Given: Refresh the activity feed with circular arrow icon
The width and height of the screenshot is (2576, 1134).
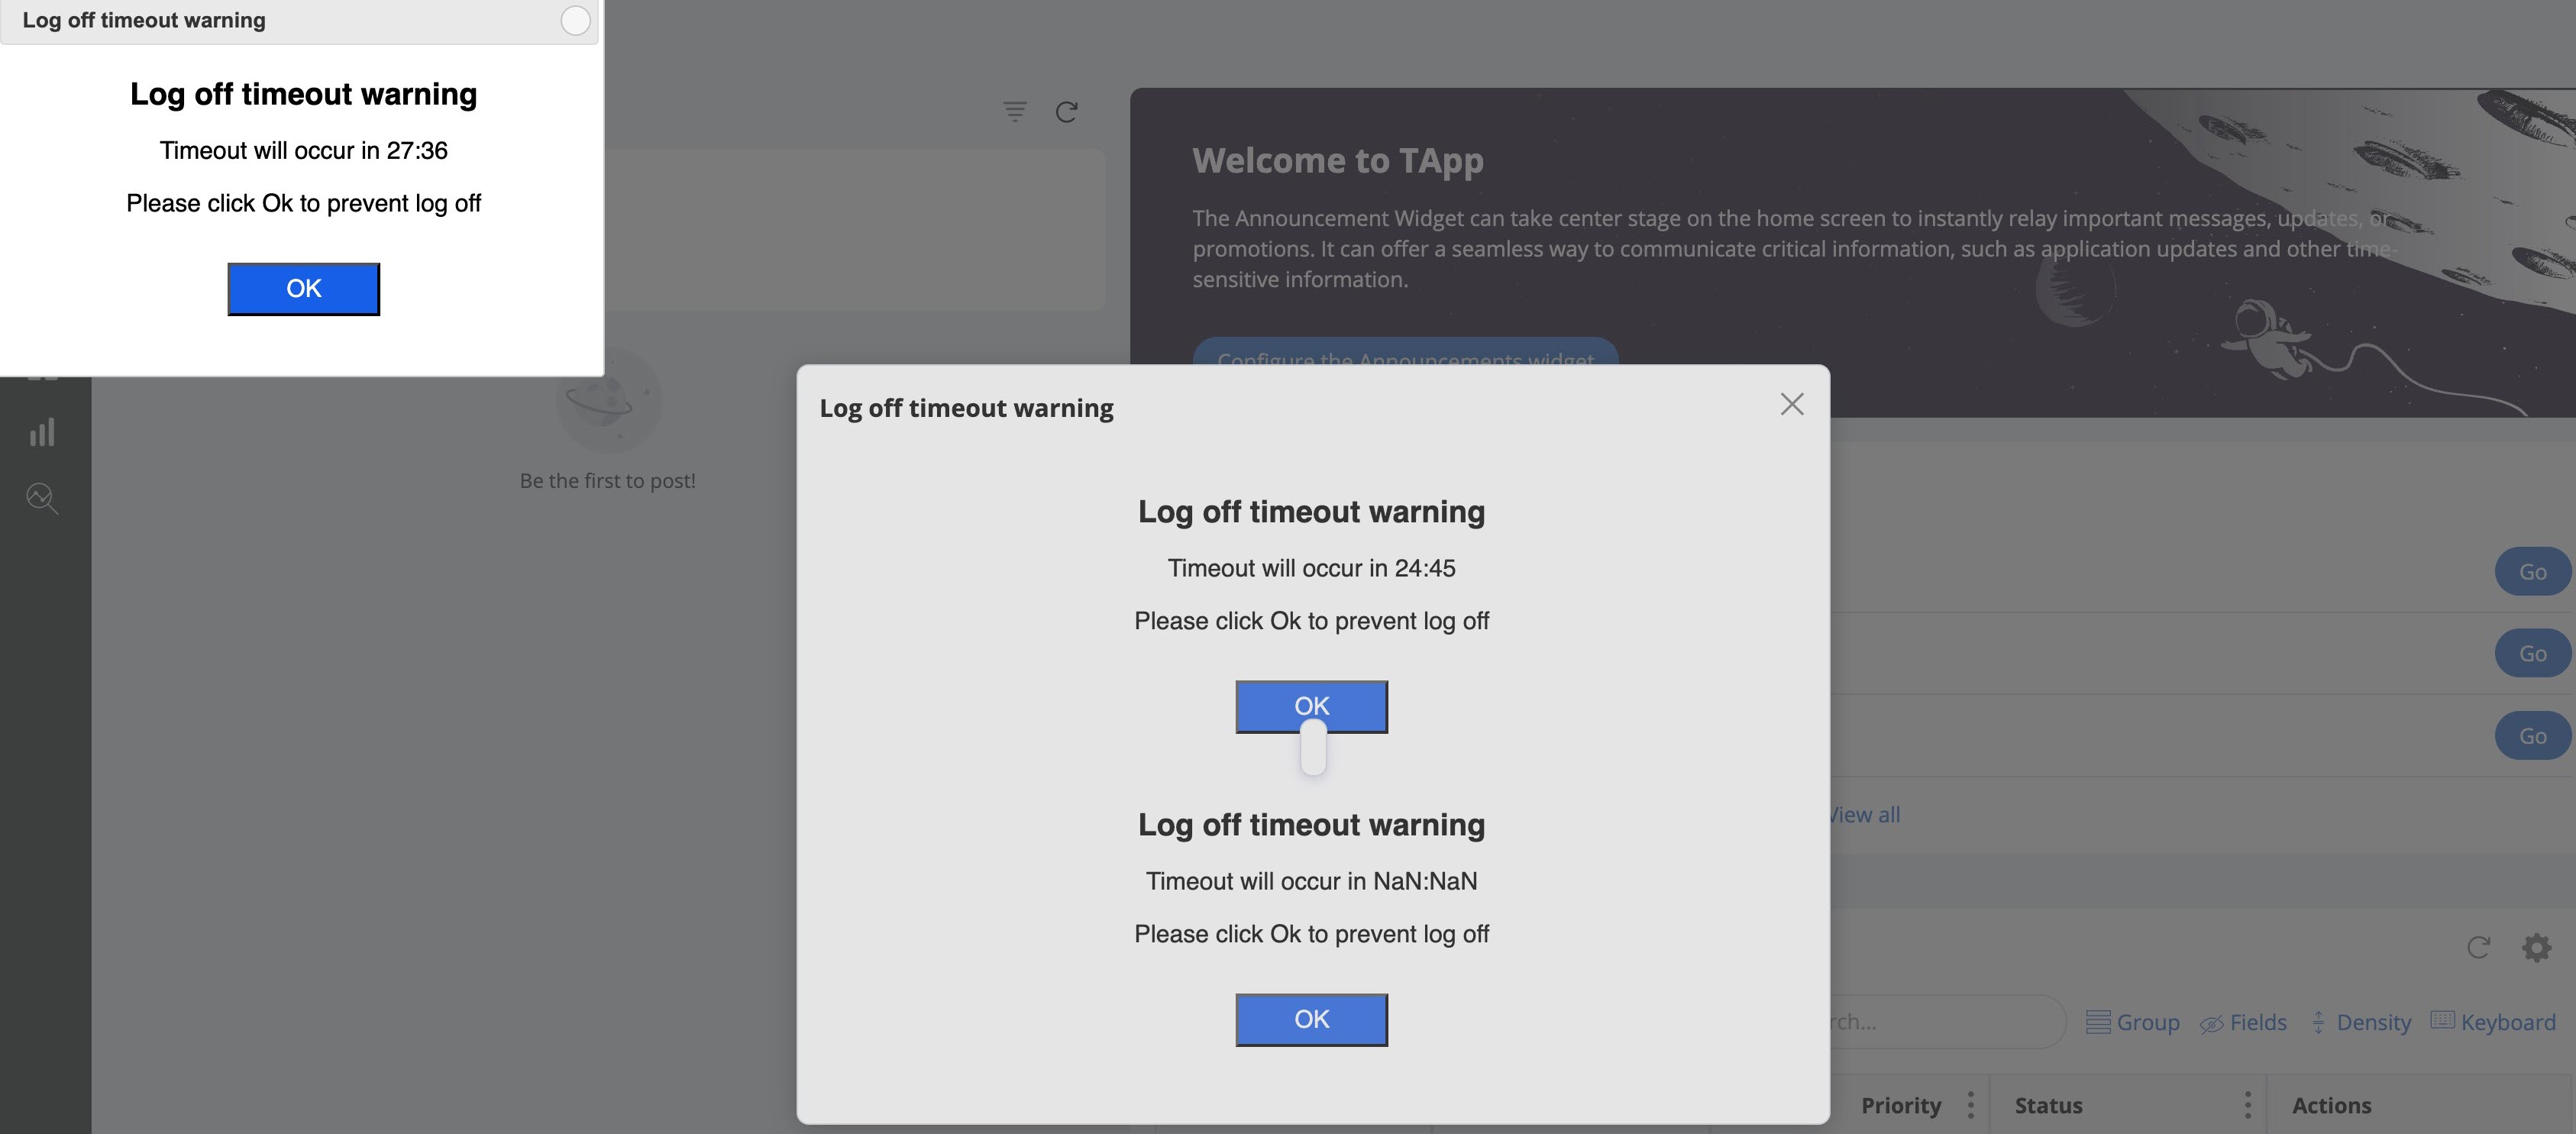Looking at the screenshot, I should click(1065, 111).
